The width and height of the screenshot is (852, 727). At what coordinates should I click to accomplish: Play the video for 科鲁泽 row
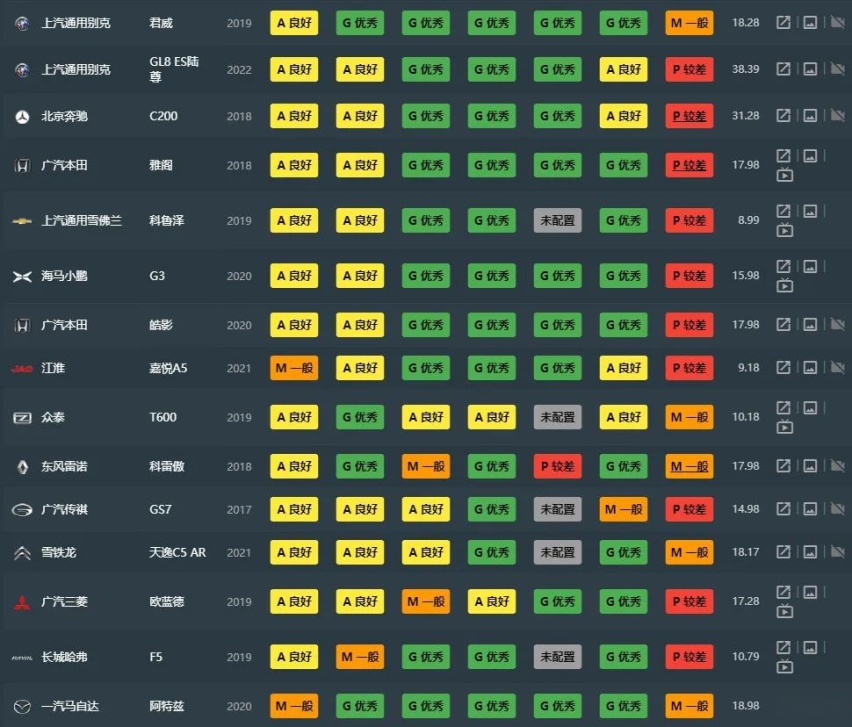pyautogui.click(x=785, y=230)
